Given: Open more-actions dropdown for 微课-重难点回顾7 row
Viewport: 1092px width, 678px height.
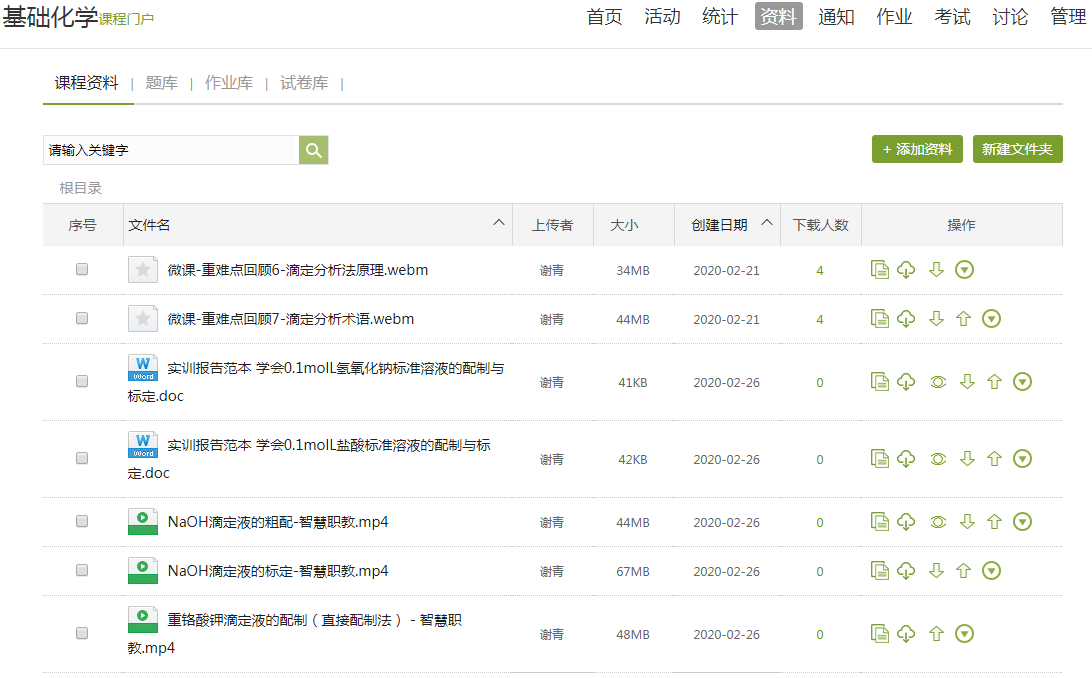Looking at the screenshot, I should pyautogui.click(x=991, y=319).
